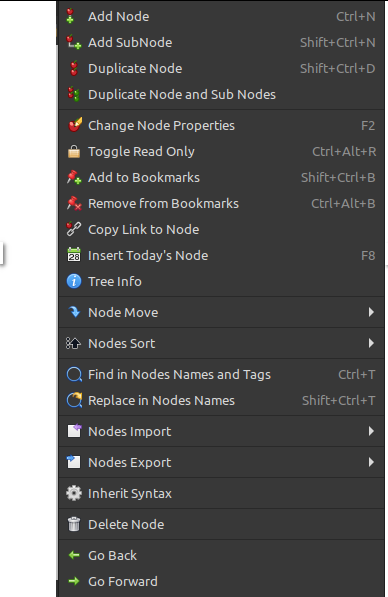Open the Nodes Export submenu

[222, 462]
